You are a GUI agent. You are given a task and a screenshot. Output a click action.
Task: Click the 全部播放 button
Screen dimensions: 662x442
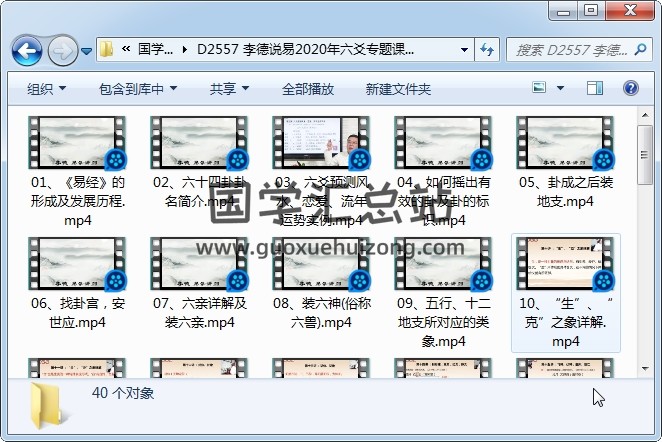click(308, 89)
